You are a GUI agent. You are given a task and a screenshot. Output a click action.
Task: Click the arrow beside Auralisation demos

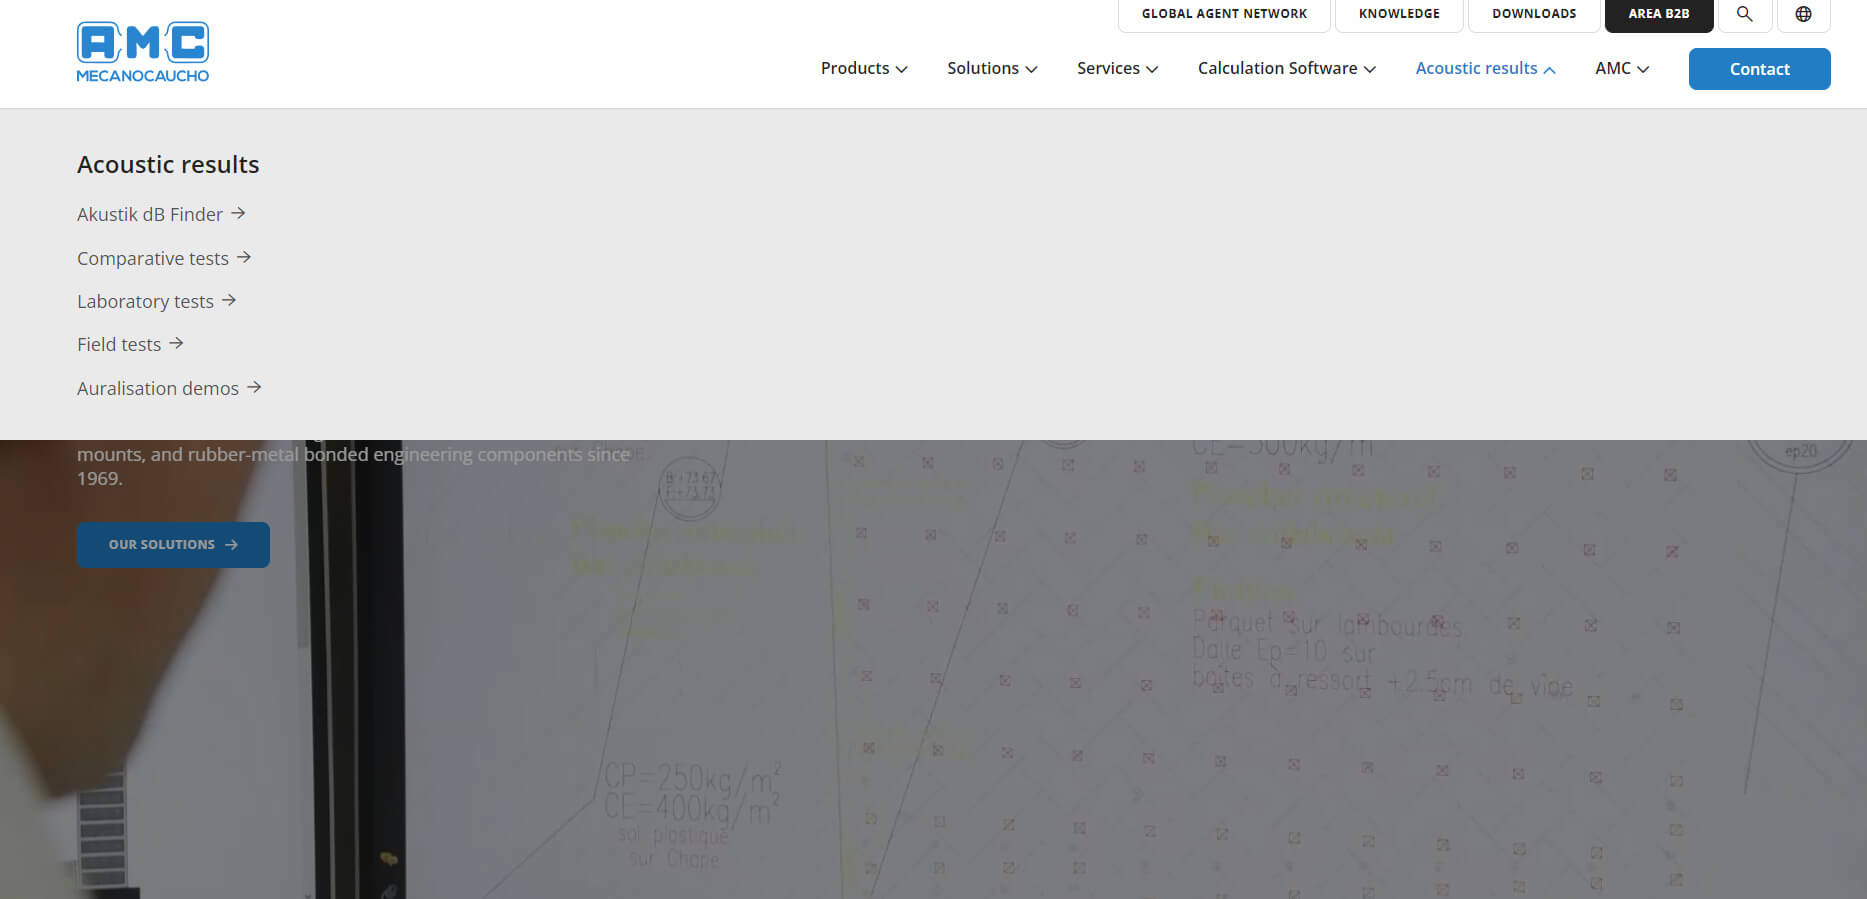254,387
